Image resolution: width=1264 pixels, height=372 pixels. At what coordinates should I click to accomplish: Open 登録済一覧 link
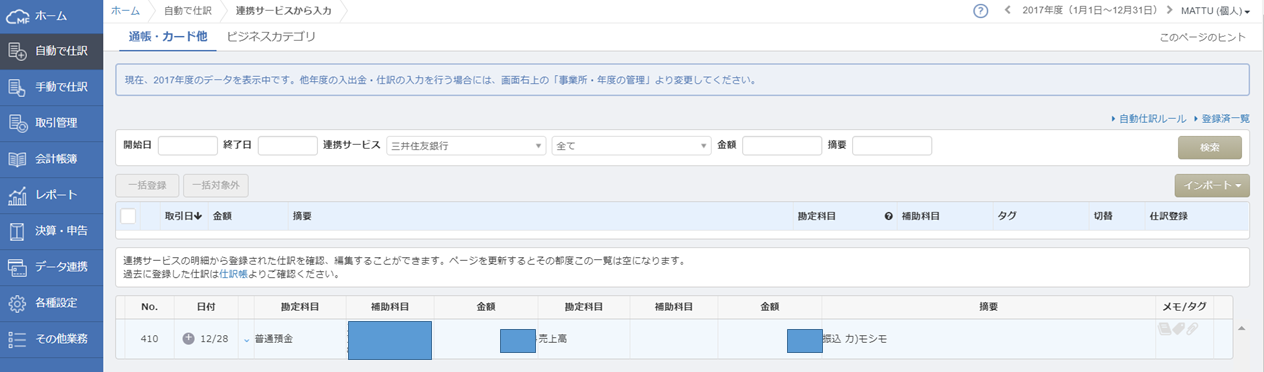[1221, 119]
